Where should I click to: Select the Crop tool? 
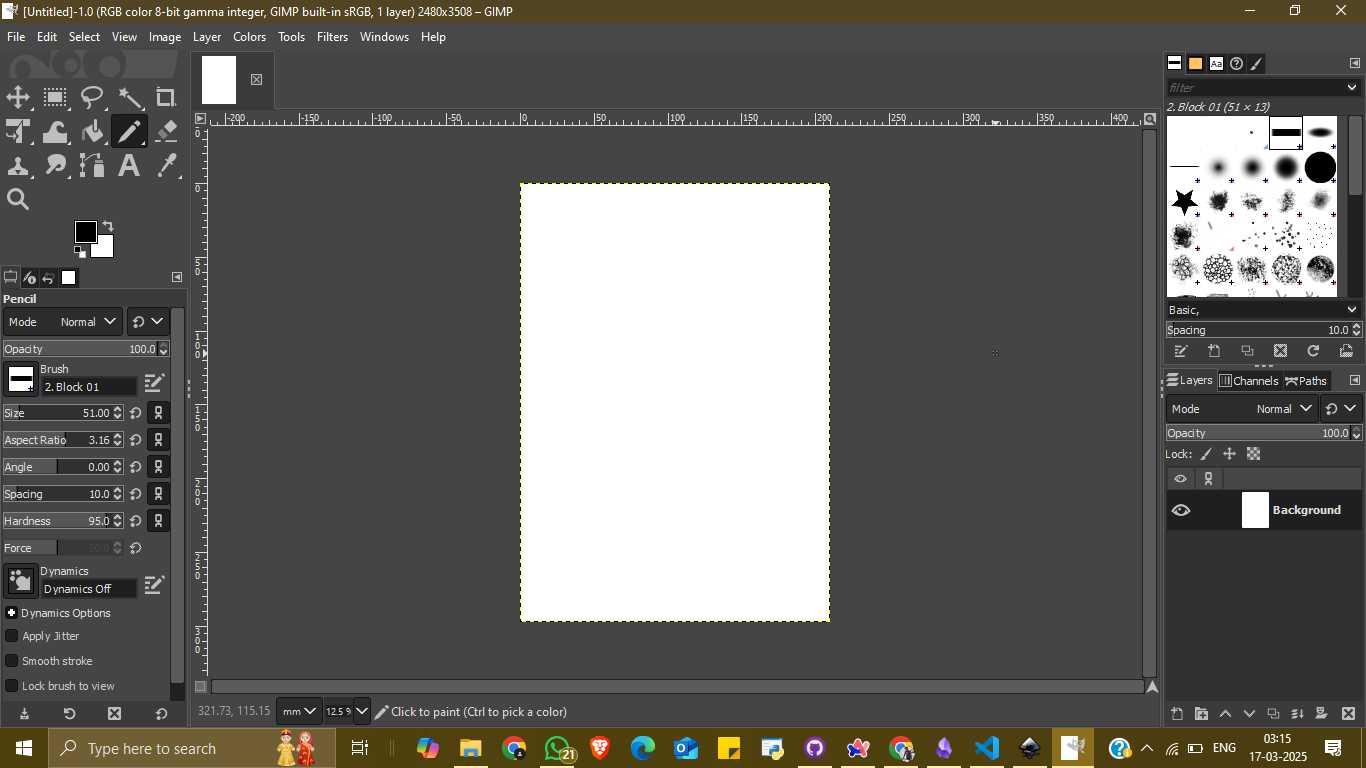(x=166, y=97)
